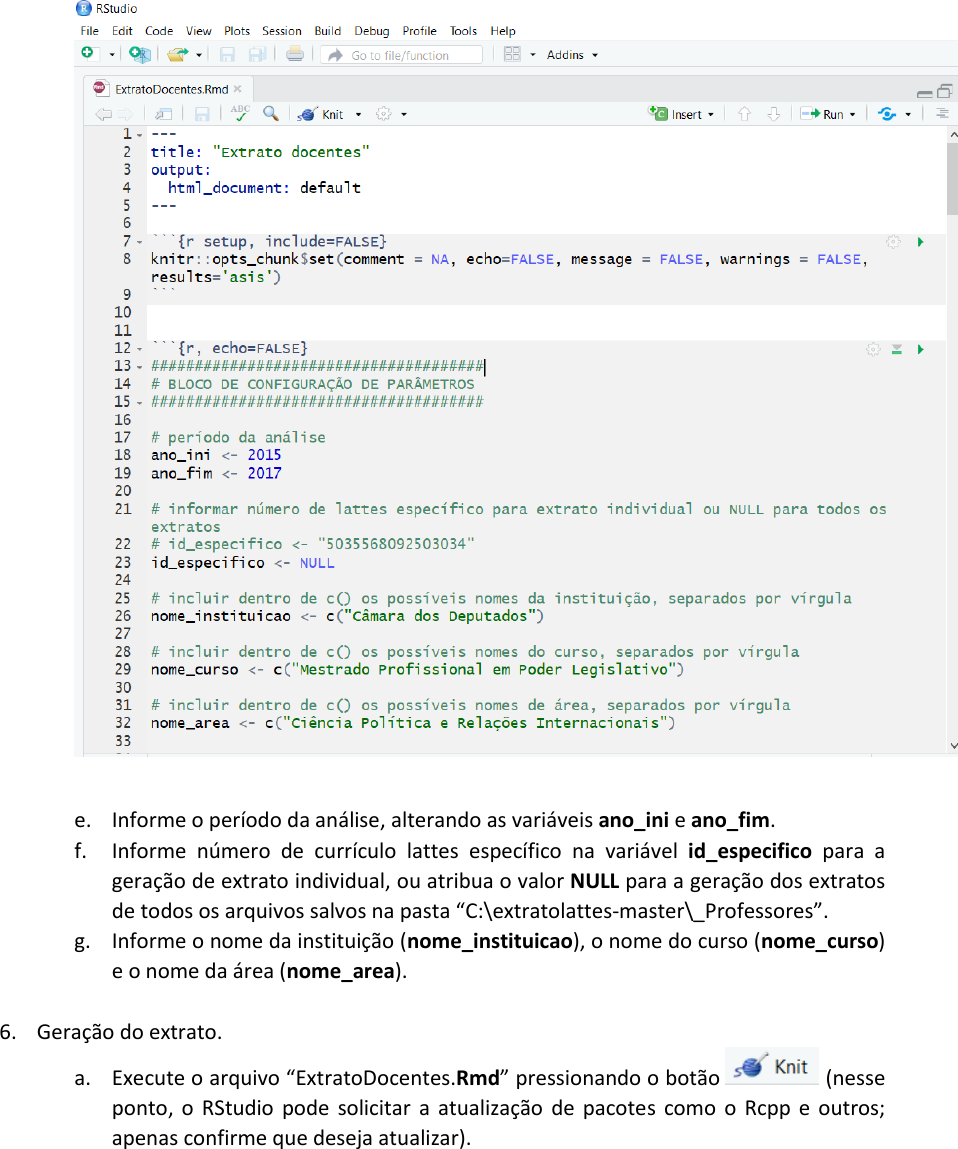Click the forward navigation arrow in the editor
This screenshot has height=1149, width=958.
pyautogui.click(x=125, y=114)
